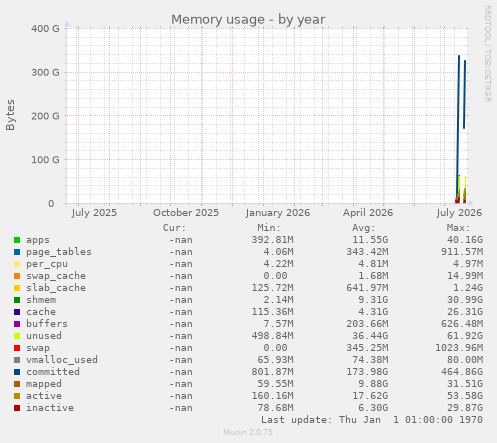
Task: Click the 'October 2025' x-axis label
Action: (x=186, y=213)
